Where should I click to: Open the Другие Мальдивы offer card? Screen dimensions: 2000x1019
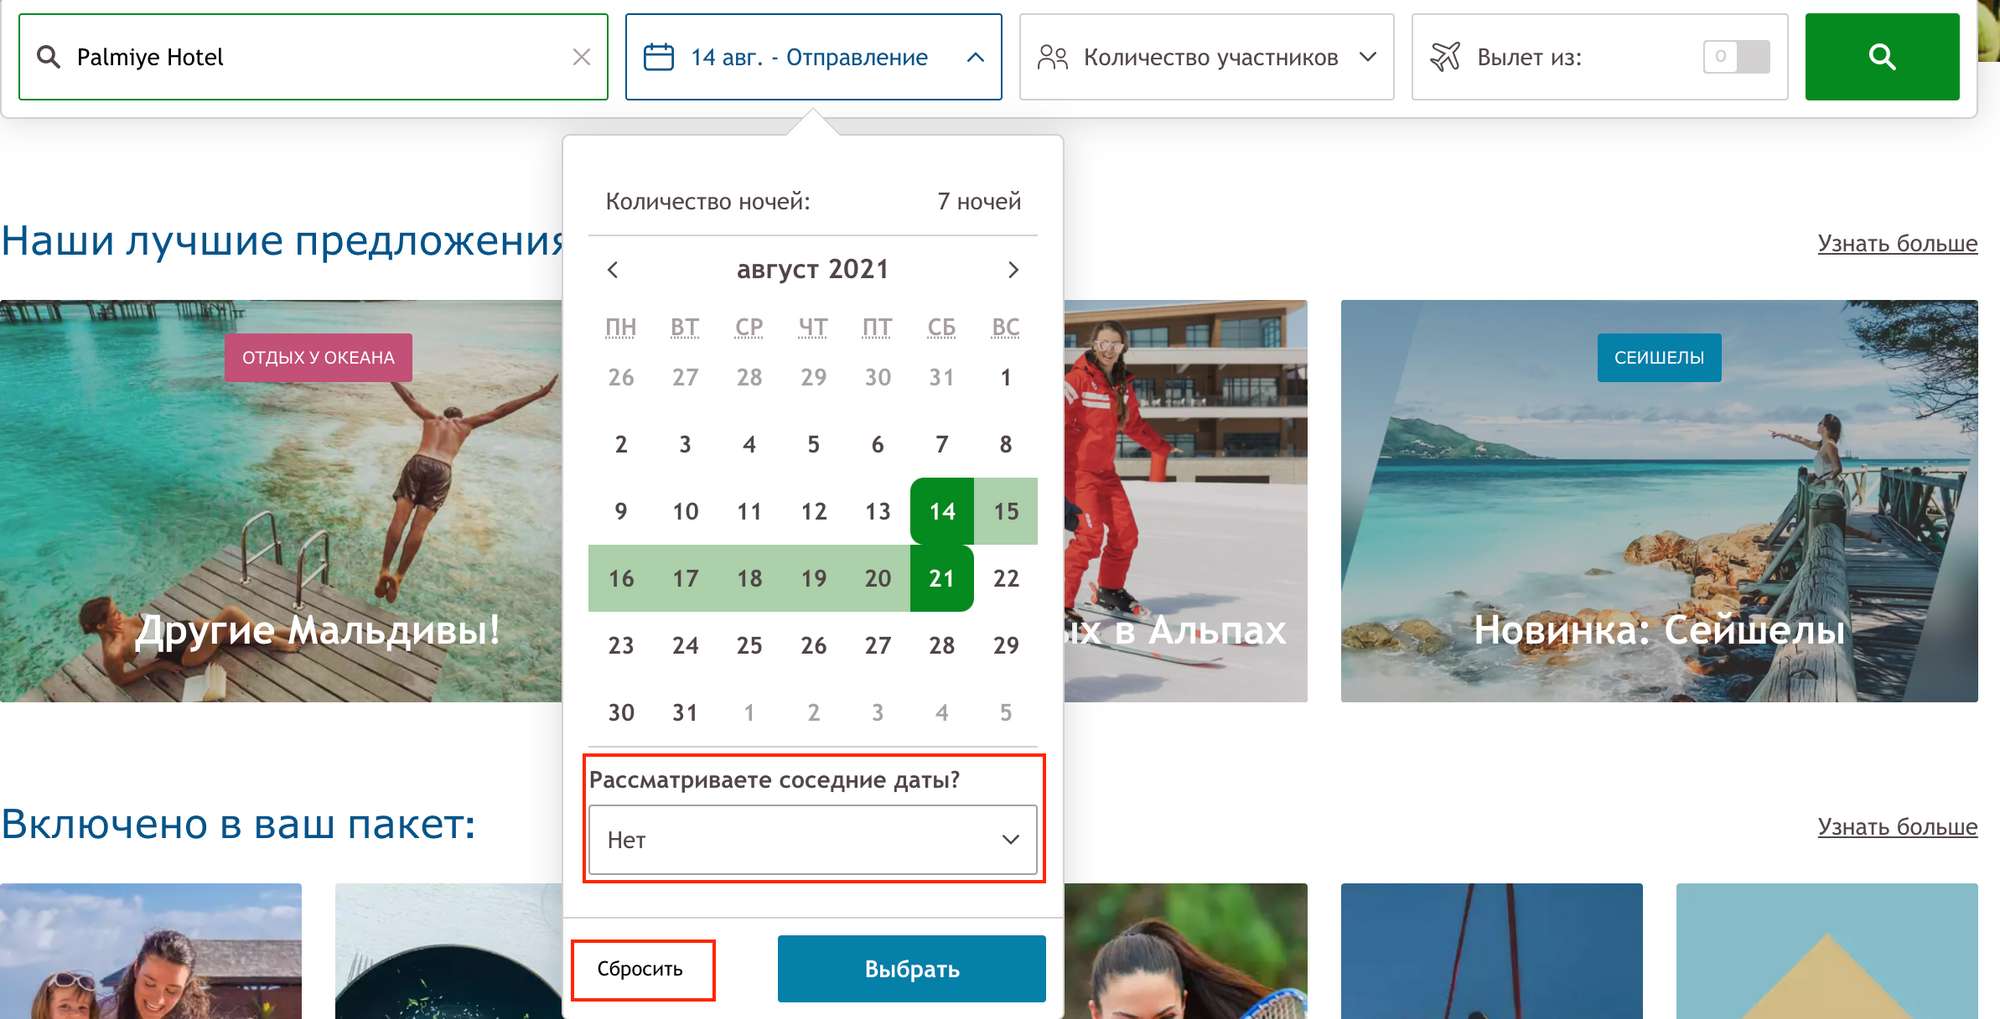pos(281,501)
